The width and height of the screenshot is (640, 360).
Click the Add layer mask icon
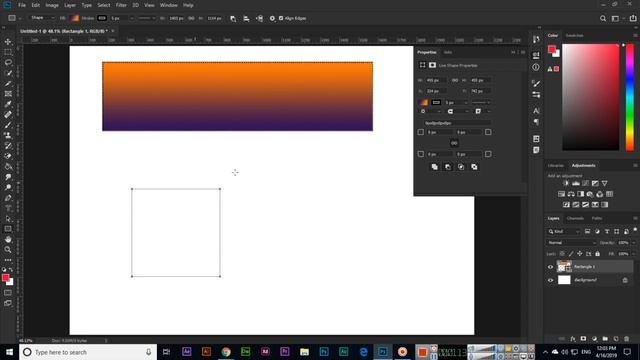point(583,339)
